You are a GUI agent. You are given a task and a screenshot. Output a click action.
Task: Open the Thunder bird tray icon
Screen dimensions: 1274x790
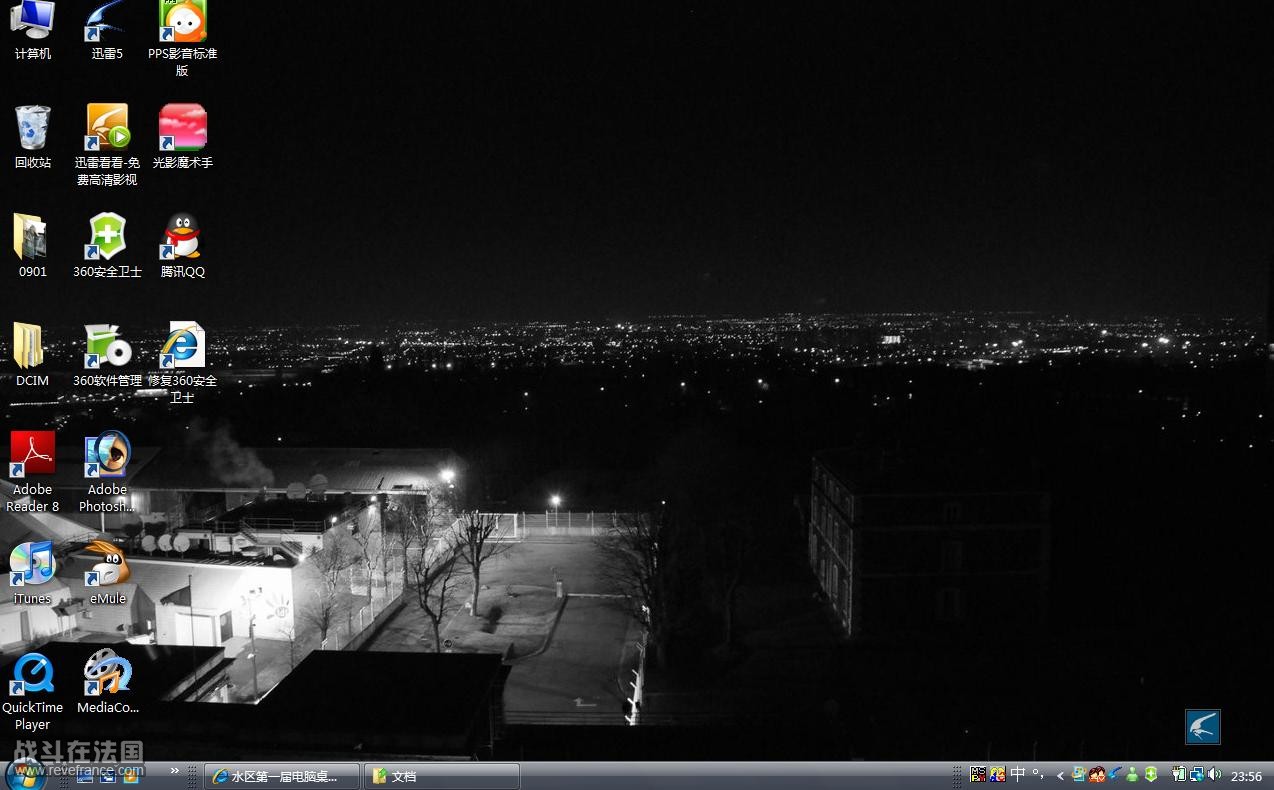point(1114,774)
